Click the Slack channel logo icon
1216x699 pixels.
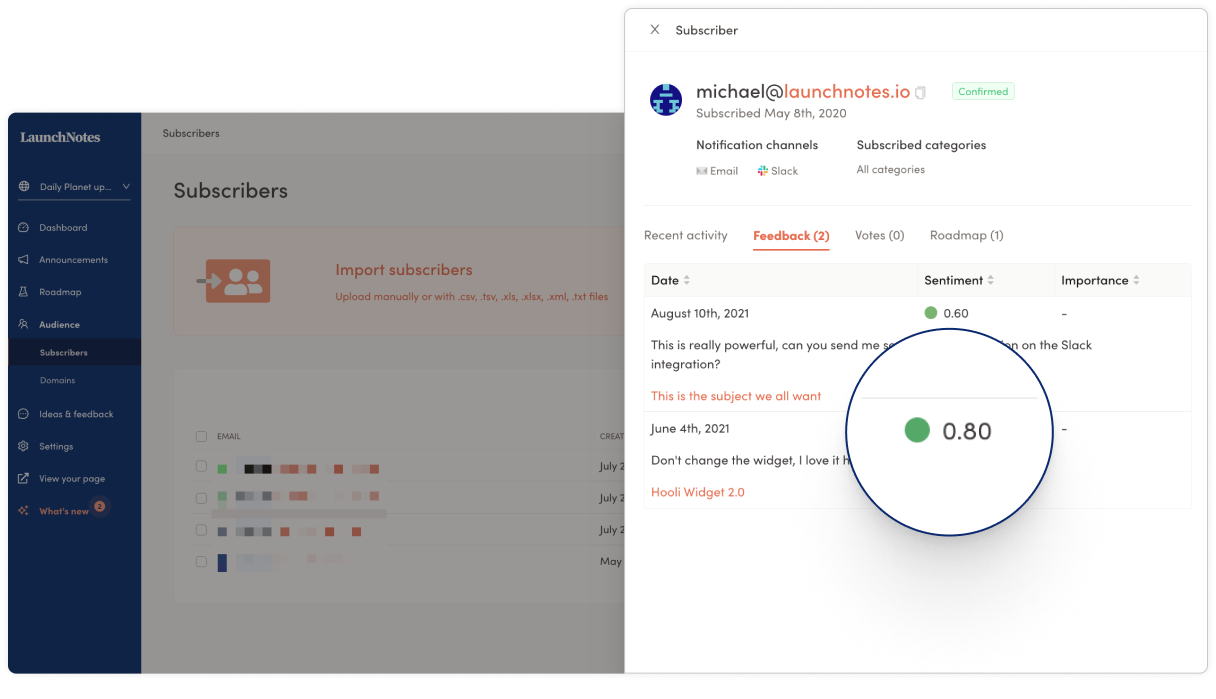click(x=763, y=171)
